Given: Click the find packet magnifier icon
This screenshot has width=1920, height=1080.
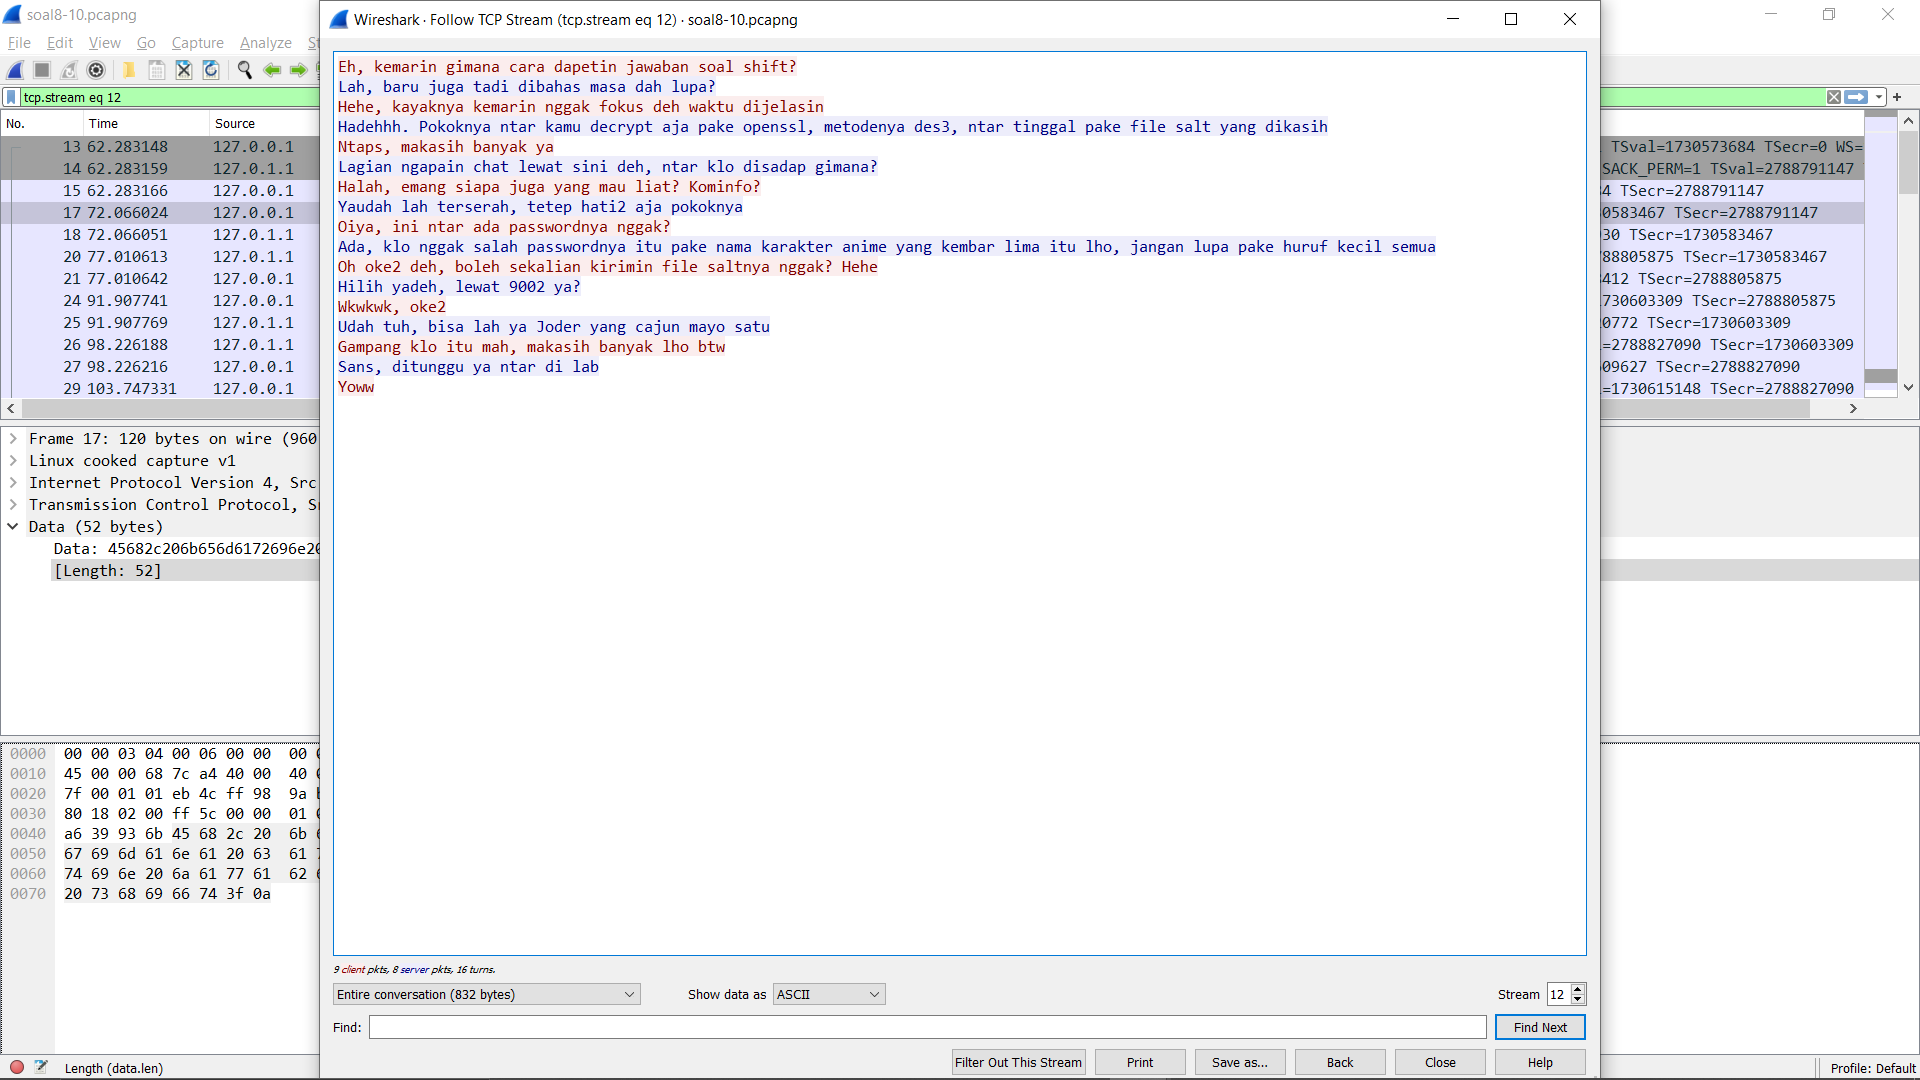Looking at the screenshot, I should (244, 70).
